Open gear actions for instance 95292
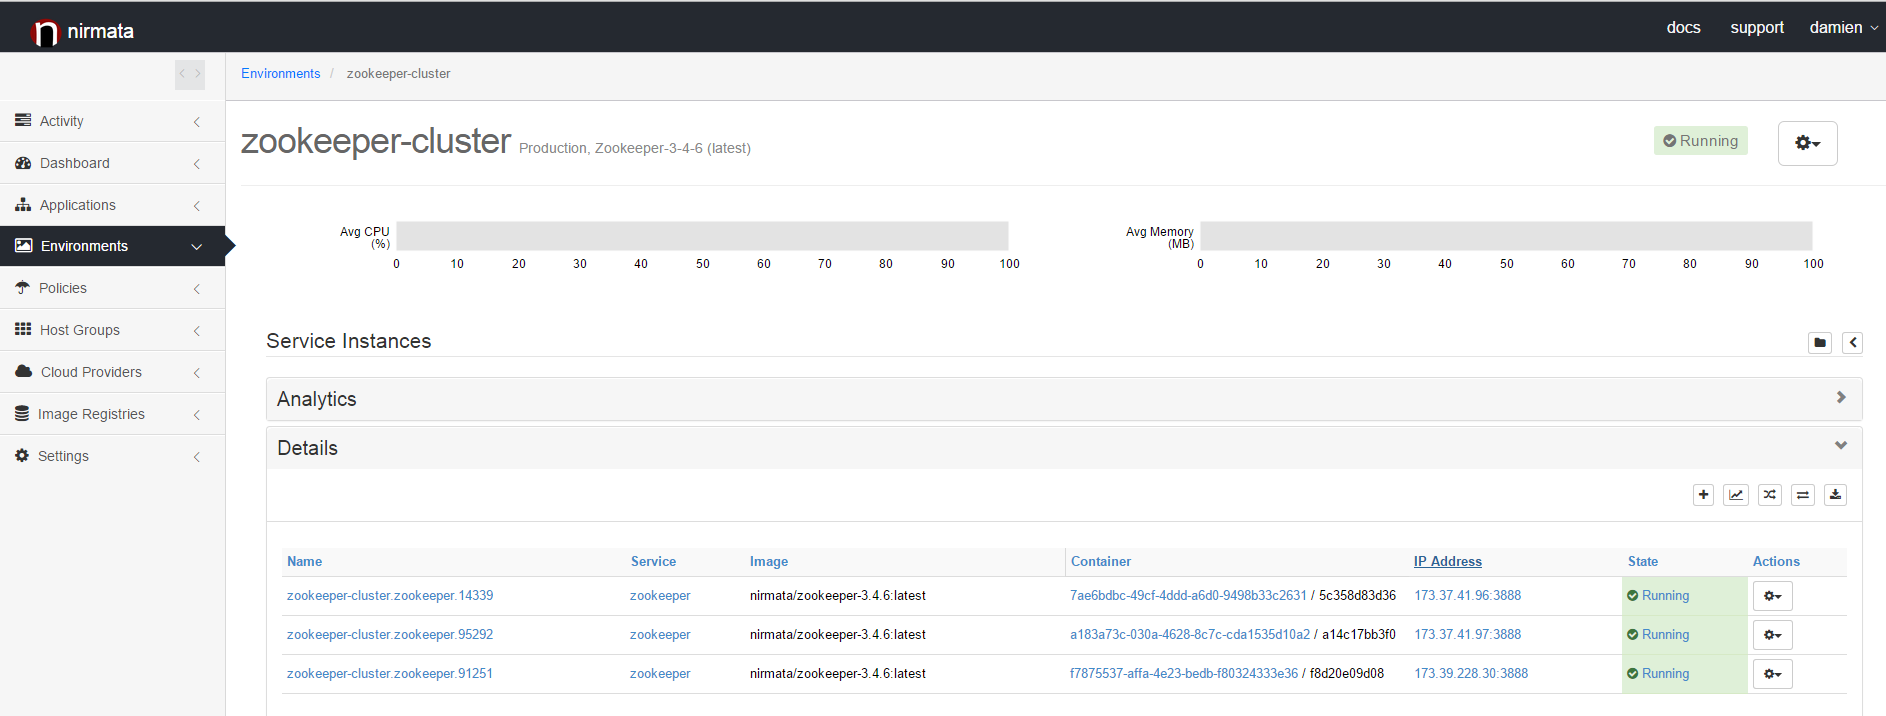This screenshot has width=1886, height=716. pos(1773,635)
